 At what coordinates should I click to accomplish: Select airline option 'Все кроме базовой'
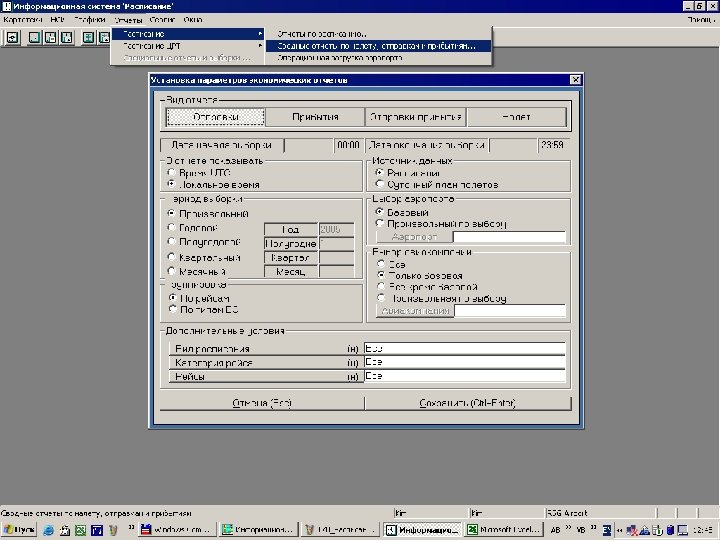pos(381,286)
